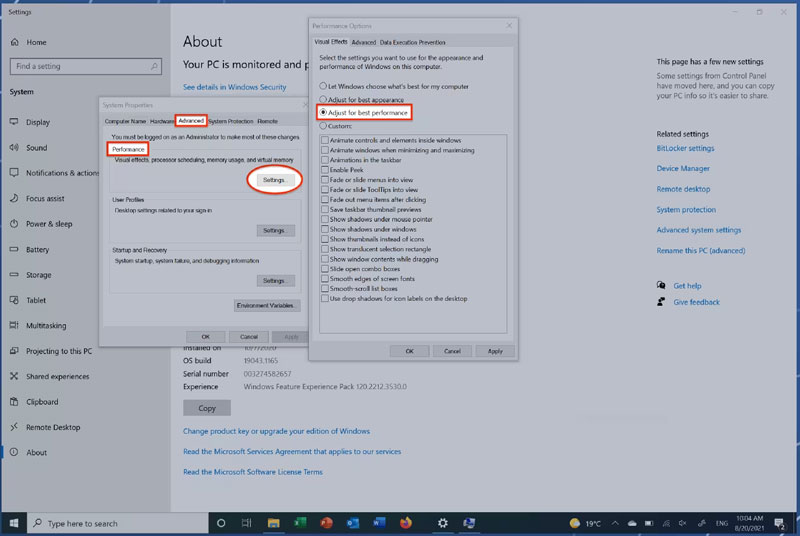Image resolution: width=800 pixels, height=536 pixels.
Task: Select Adjust for best performance
Action: pos(323,112)
